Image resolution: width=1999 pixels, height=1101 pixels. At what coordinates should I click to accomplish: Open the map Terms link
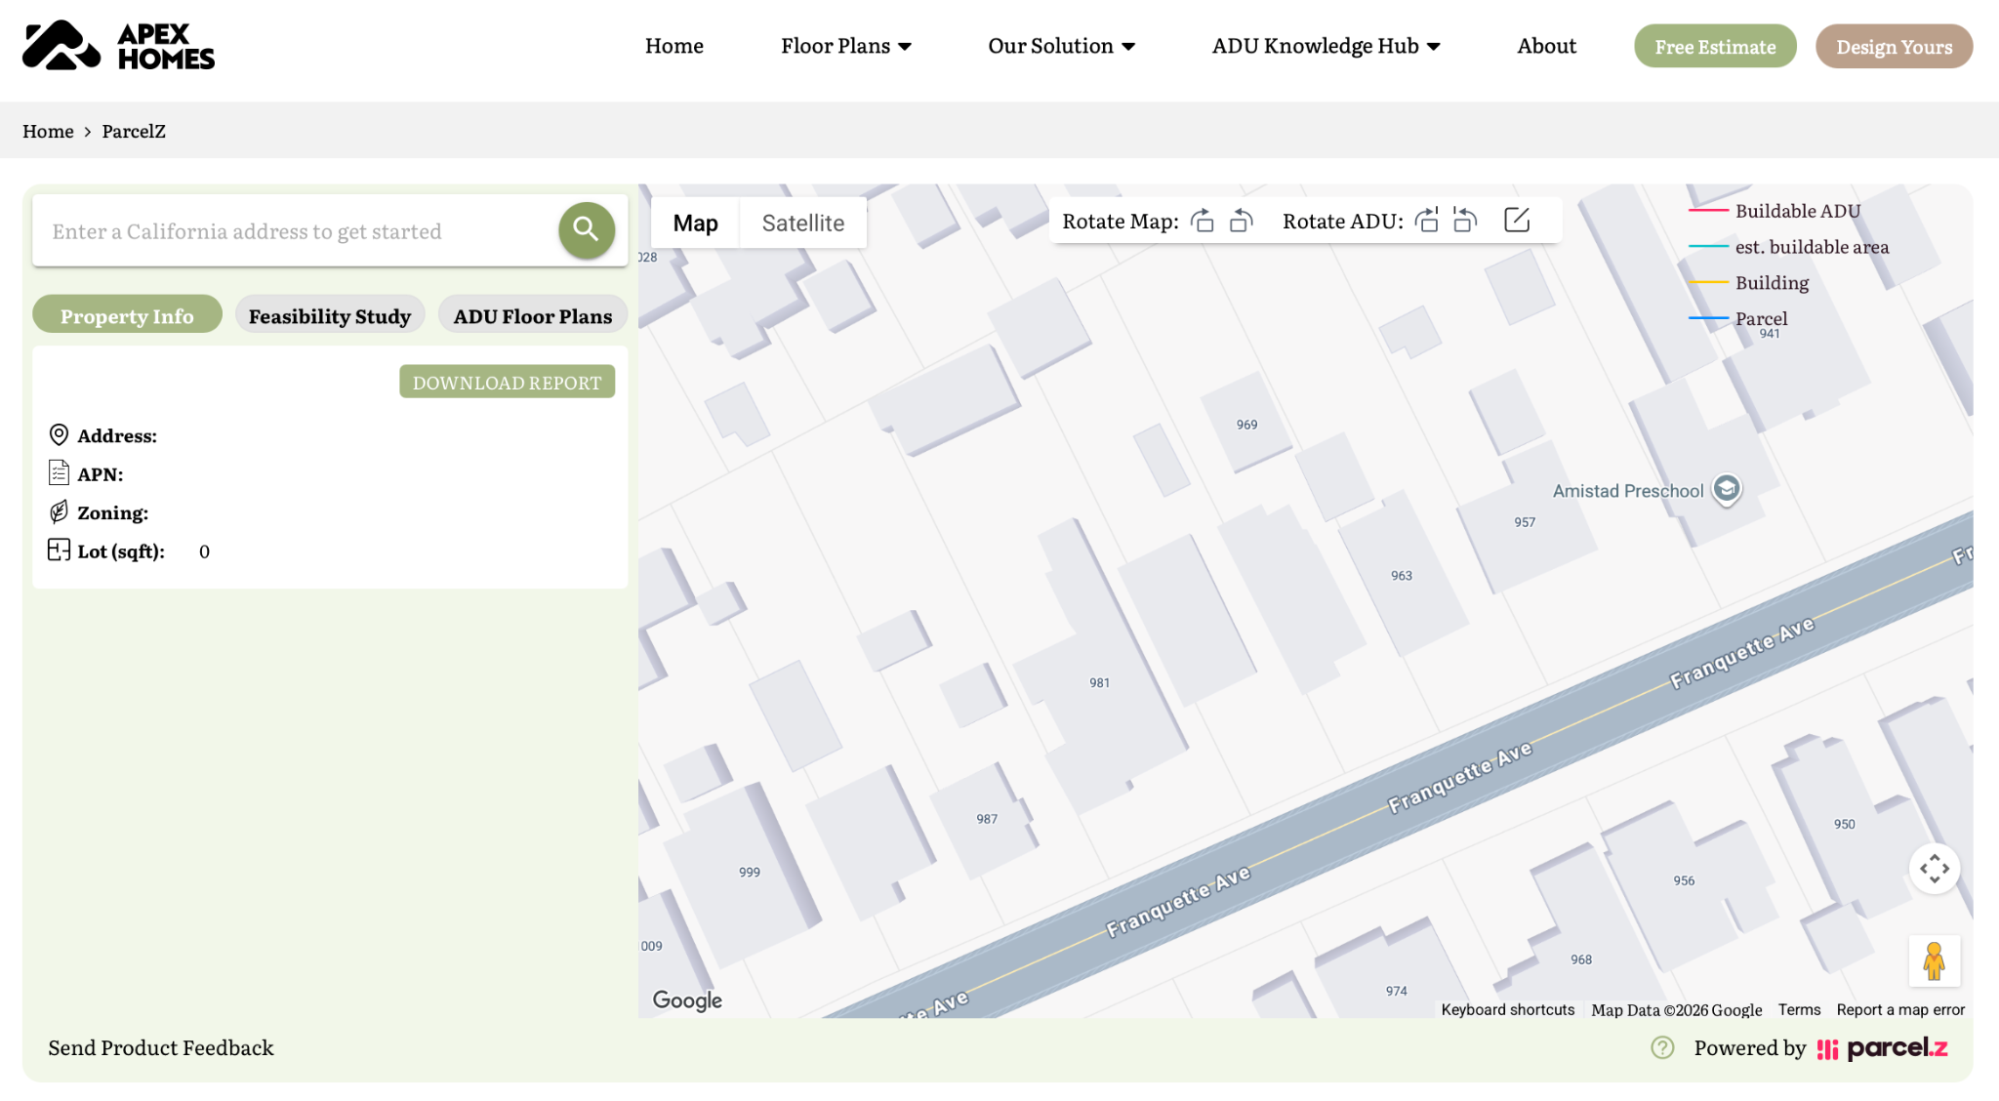tap(1799, 1009)
